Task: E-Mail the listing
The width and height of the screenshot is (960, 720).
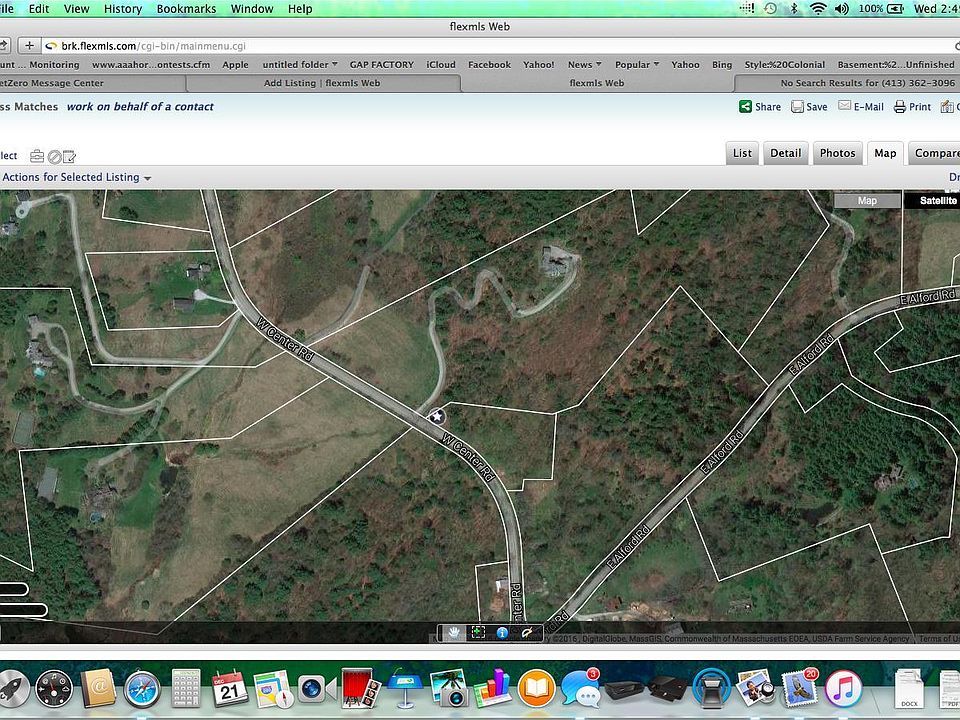Action: [x=860, y=107]
